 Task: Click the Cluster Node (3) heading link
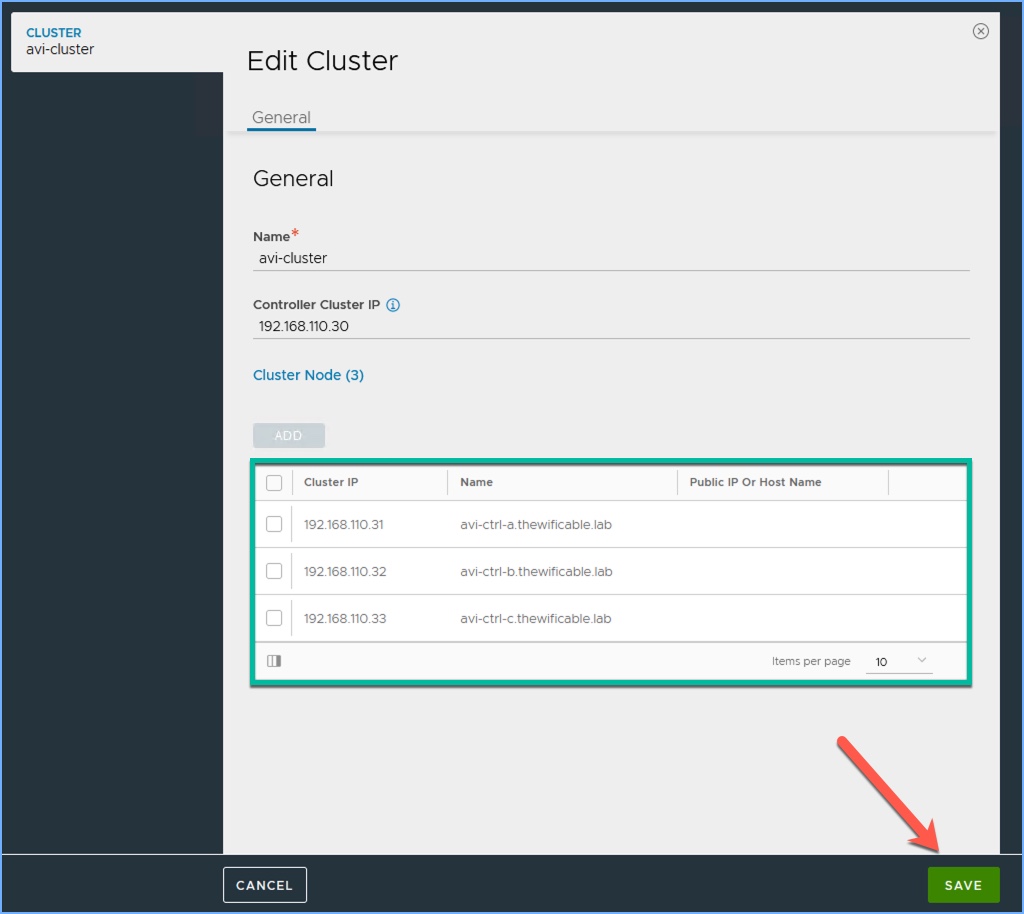pos(308,375)
